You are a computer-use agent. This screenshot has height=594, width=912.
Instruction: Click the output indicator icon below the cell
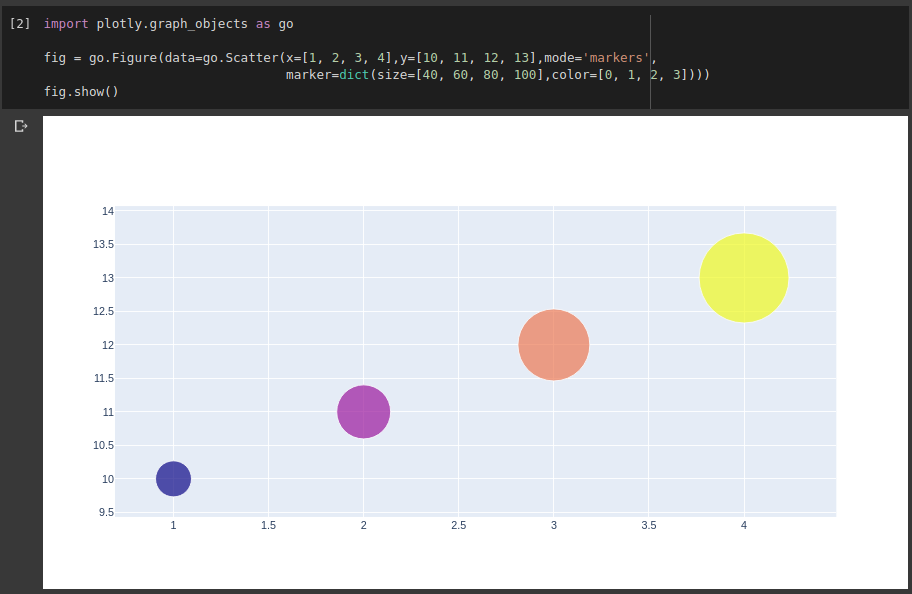point(20,125)
